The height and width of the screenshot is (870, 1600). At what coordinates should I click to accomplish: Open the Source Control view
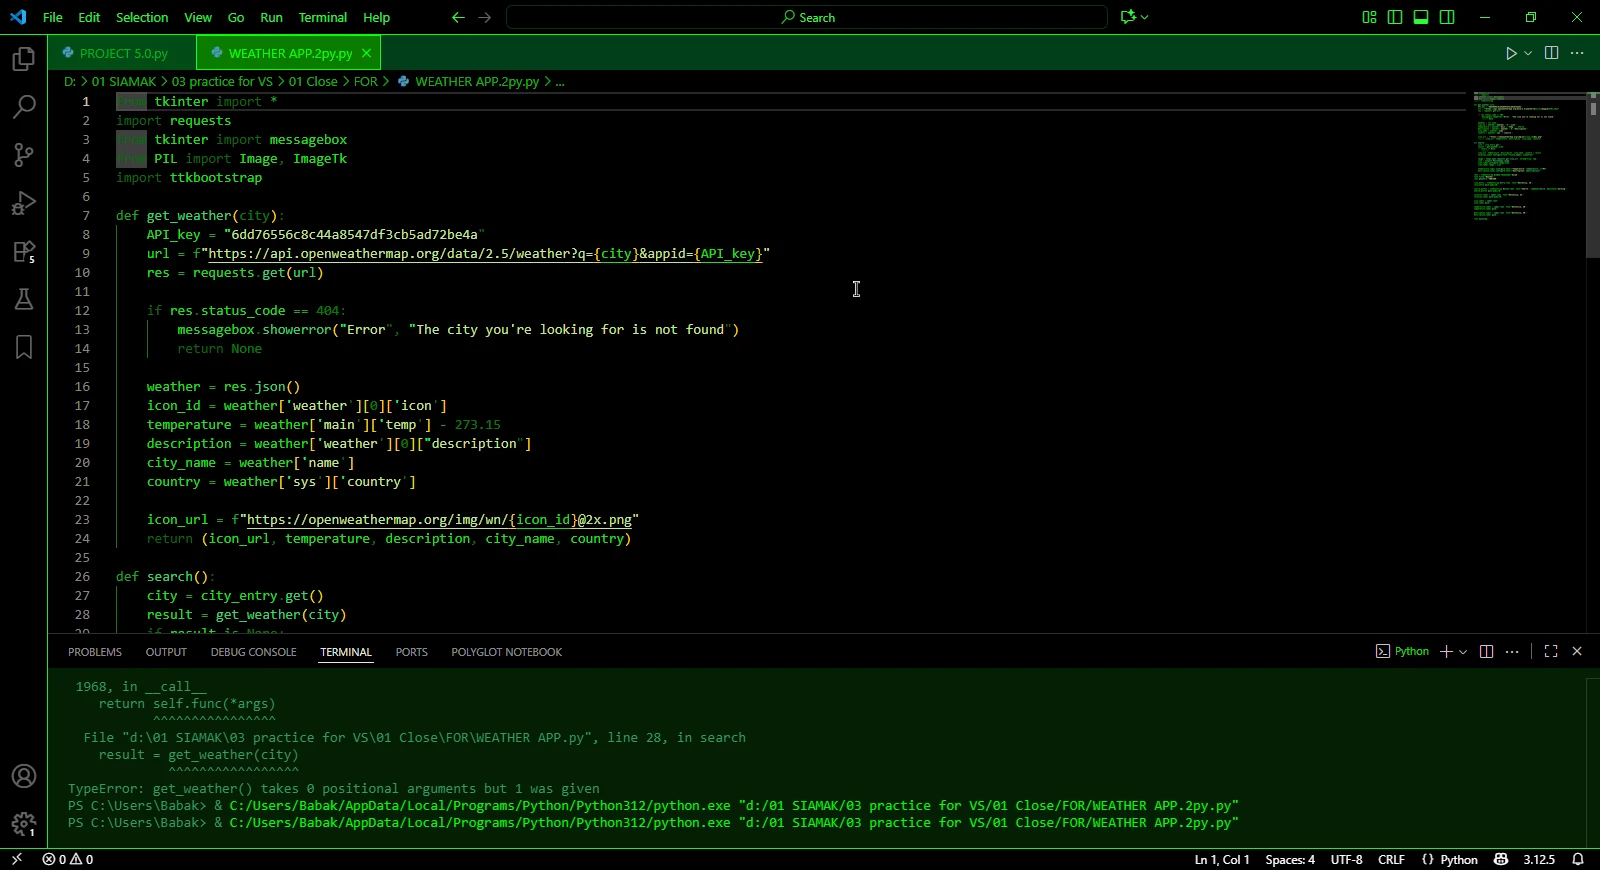point(24,155)
